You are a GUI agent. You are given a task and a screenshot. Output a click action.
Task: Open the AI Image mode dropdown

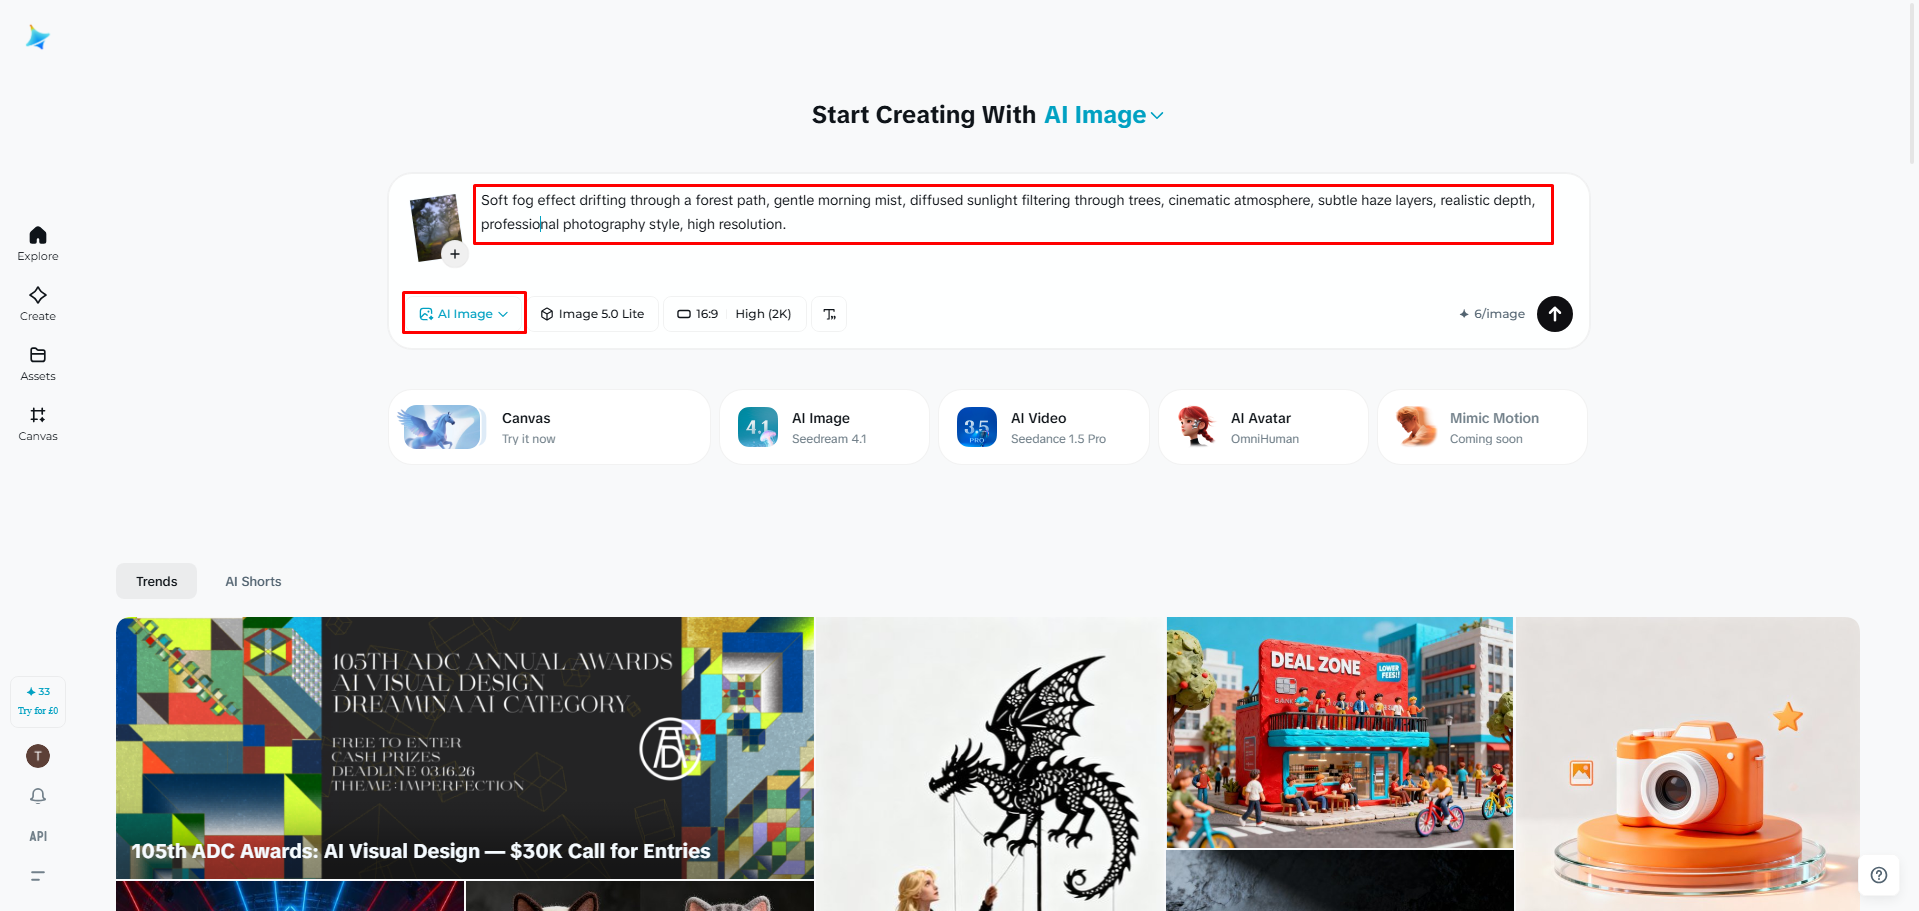(x=464, y=314)
